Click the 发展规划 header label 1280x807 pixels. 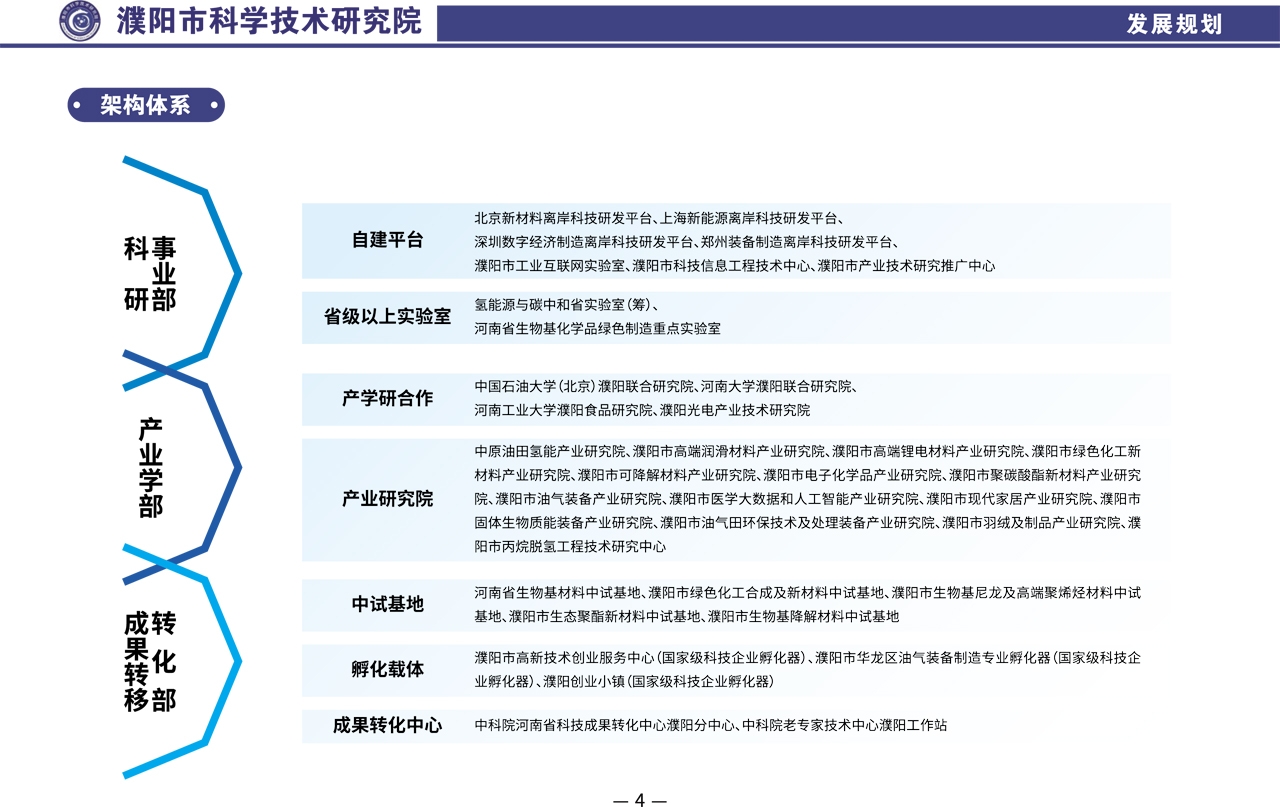pyautogui.click(x=1174, y=24)
